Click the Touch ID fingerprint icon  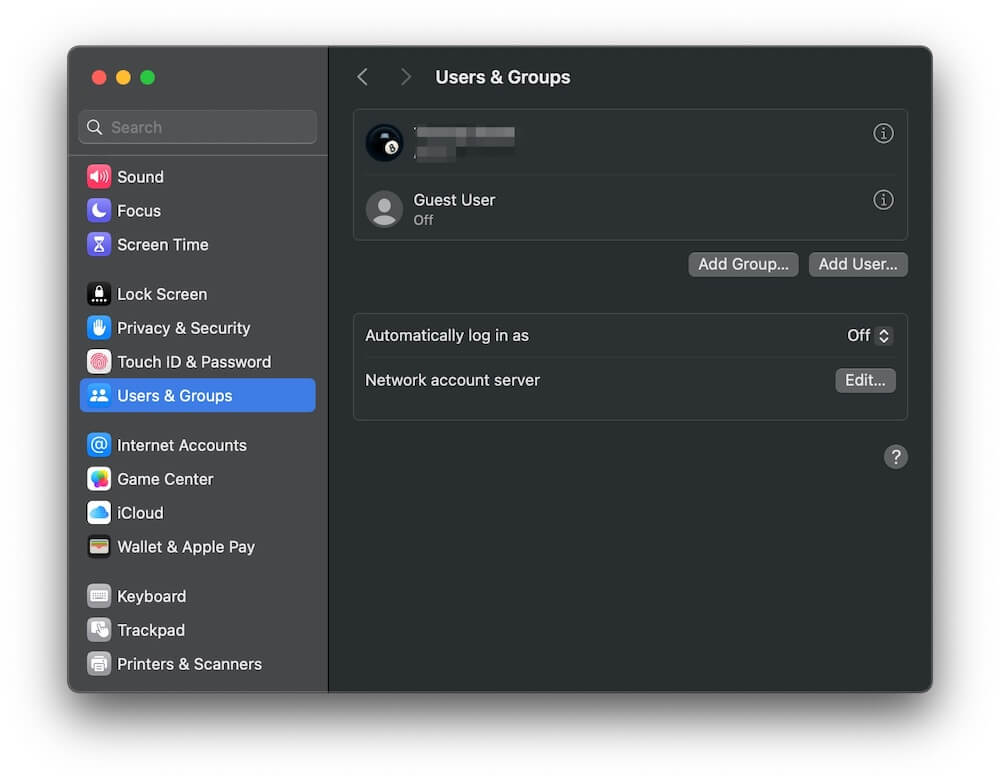[99, 362]
